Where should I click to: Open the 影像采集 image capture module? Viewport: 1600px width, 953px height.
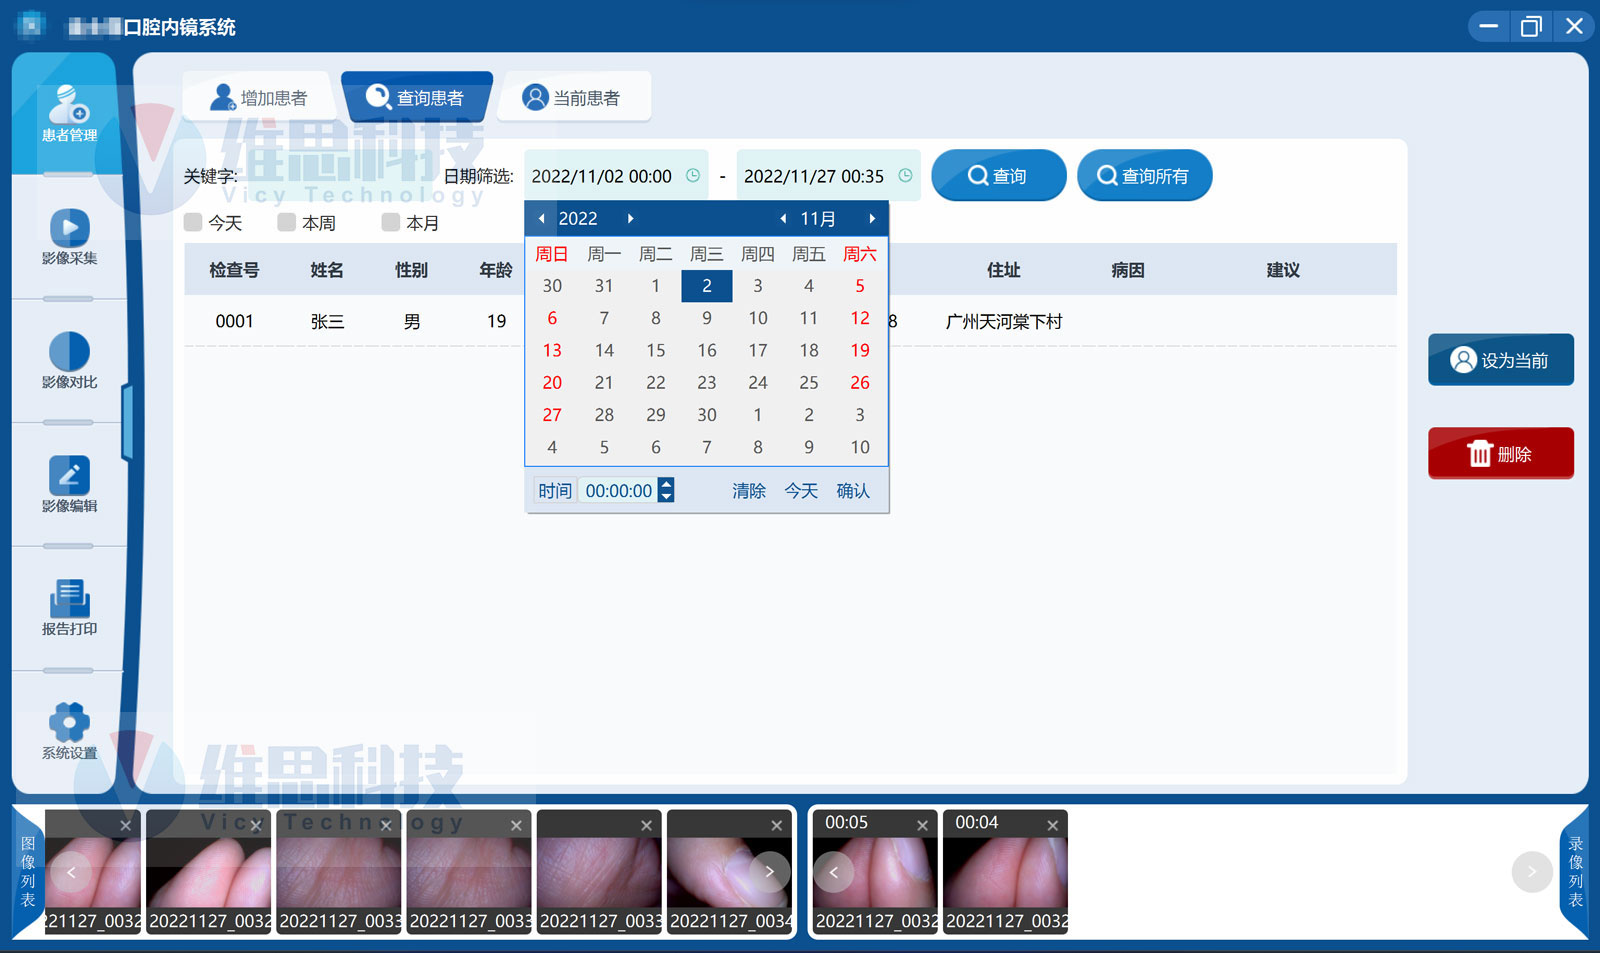[x=69, y=237]
